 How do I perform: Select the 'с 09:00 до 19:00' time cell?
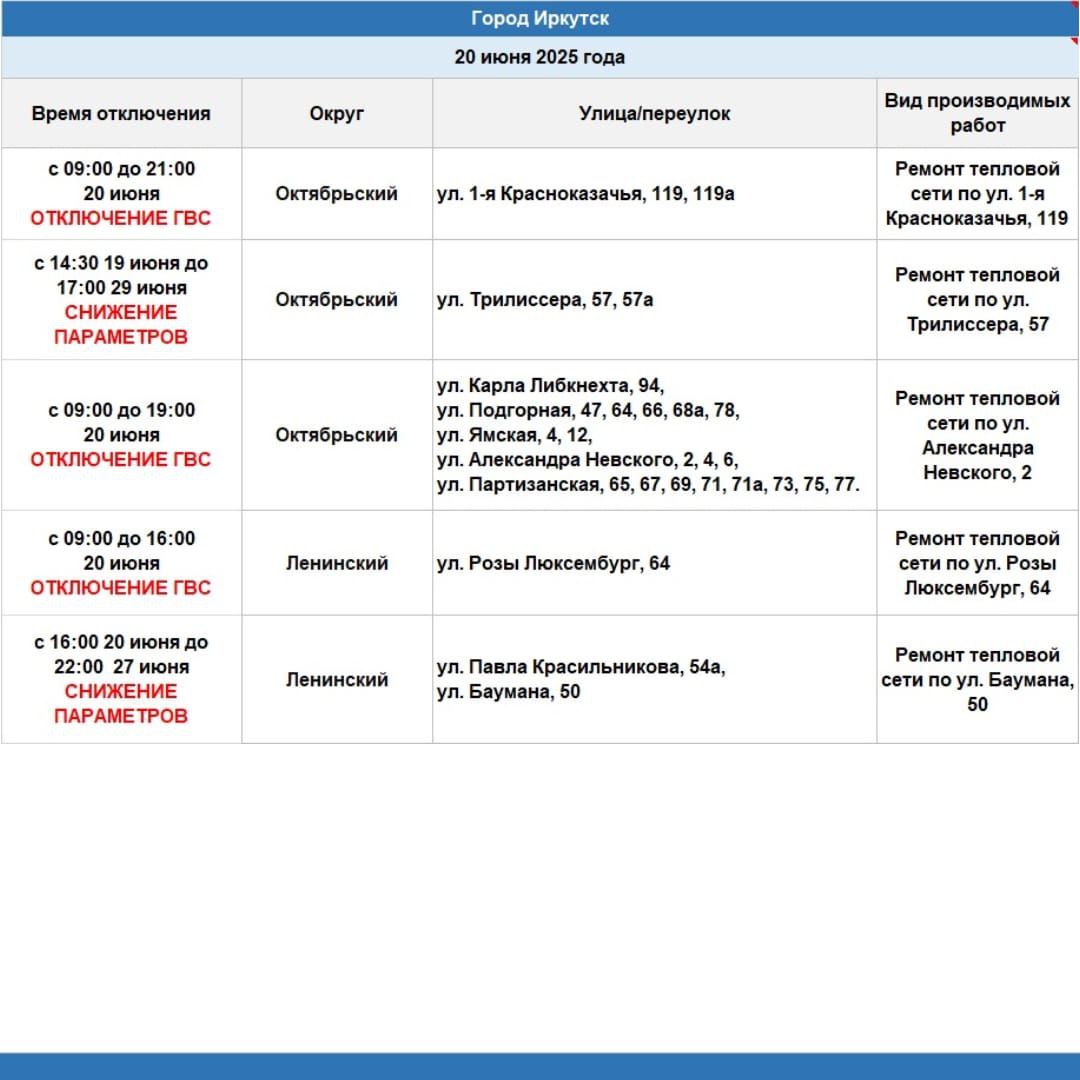pos(121,435)
